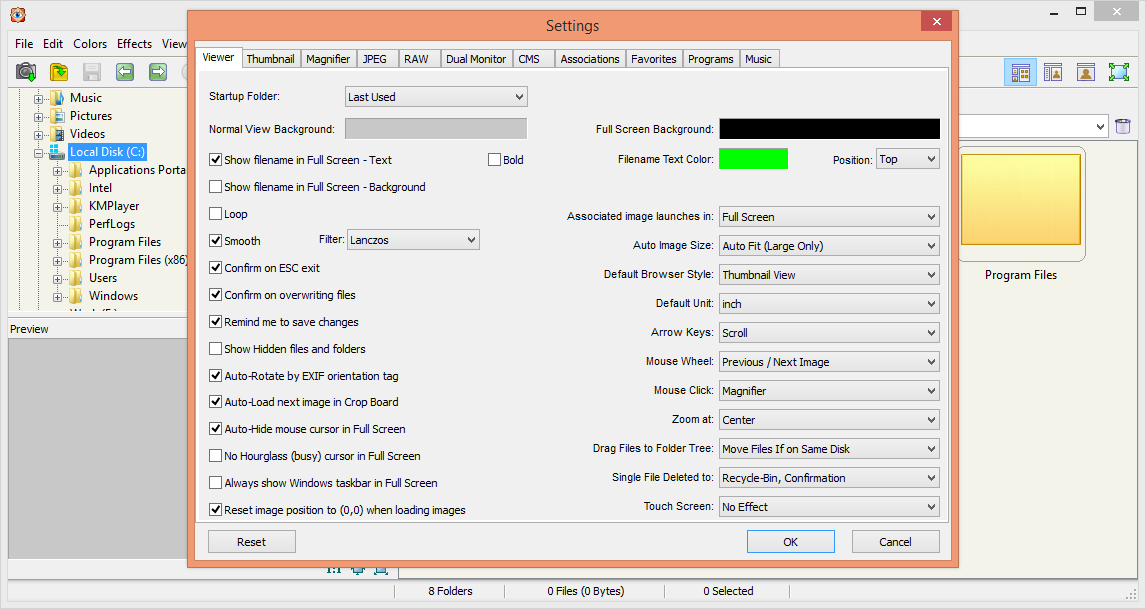Open the filename Position dropdown
Viewport: 1146px width, 609px height.
[908, 159]
